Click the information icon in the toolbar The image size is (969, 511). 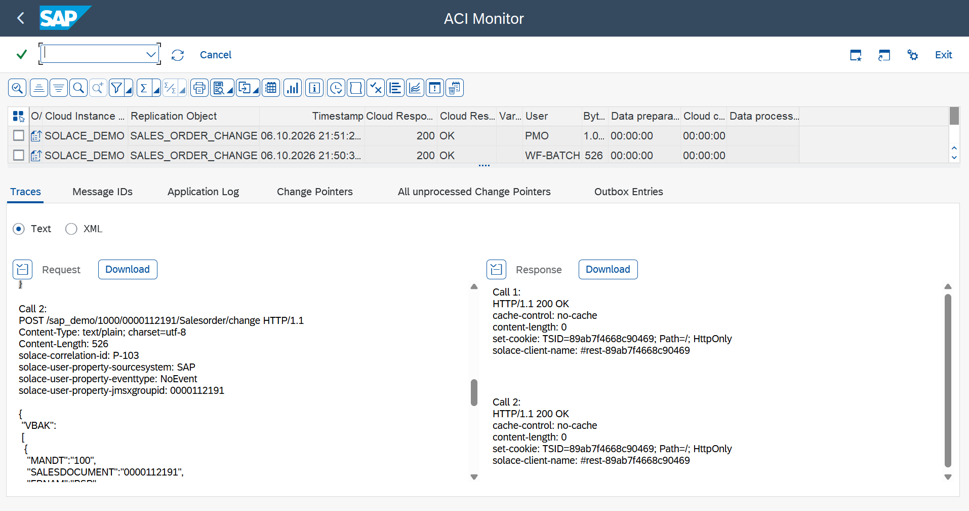315,88
